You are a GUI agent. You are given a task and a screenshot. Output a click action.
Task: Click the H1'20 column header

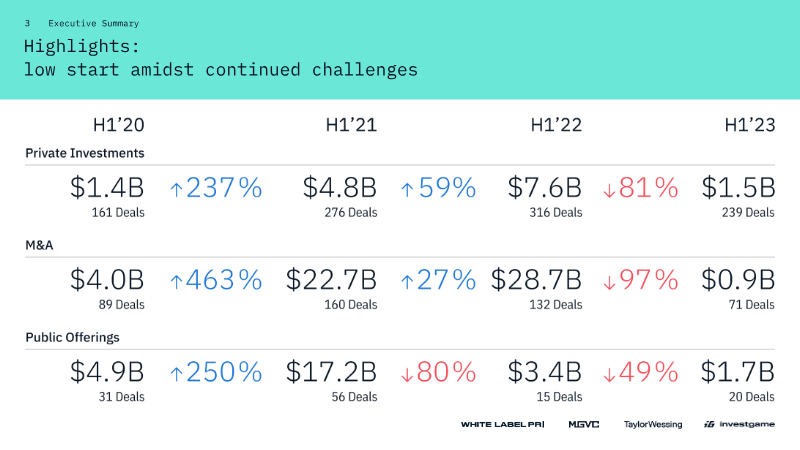tap(118, 125)
